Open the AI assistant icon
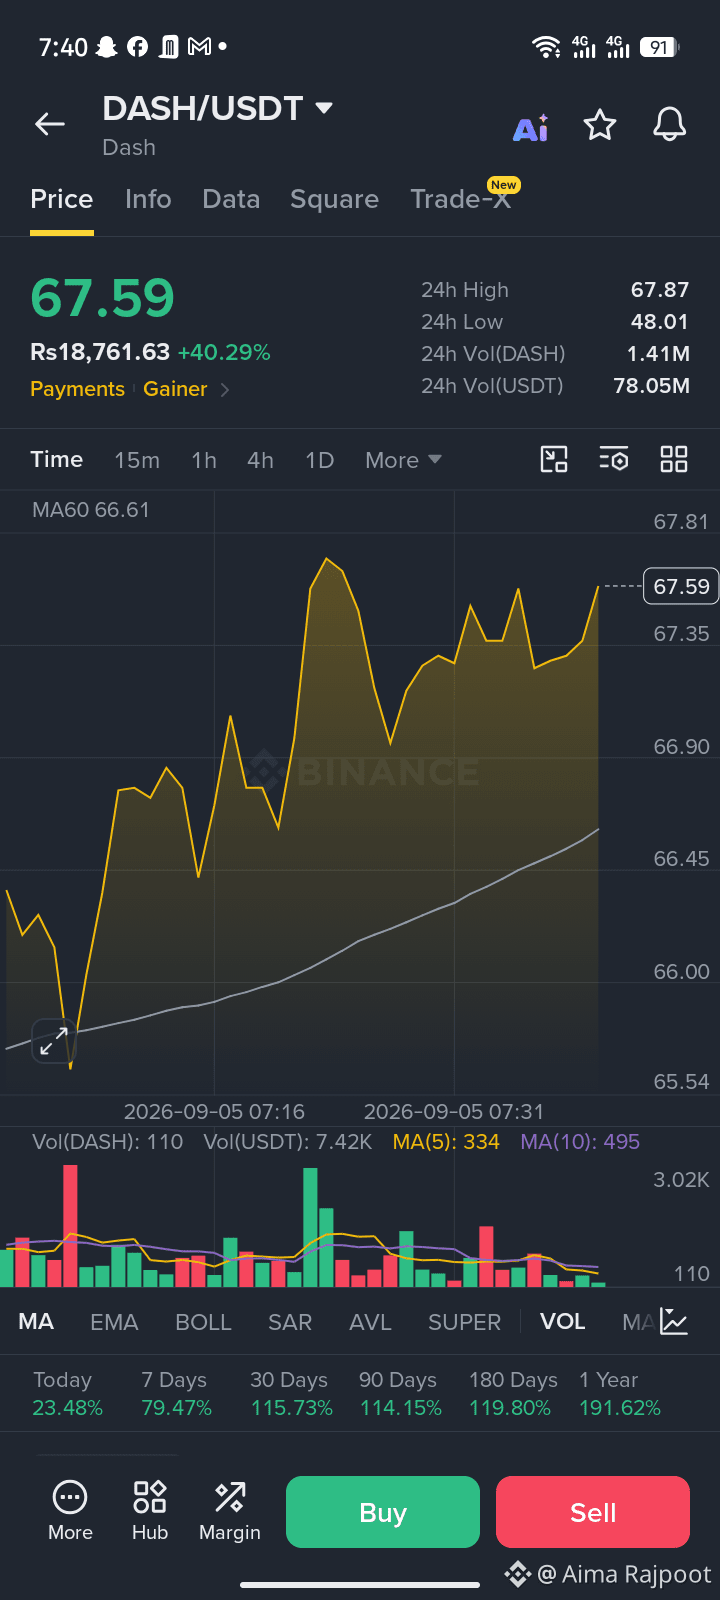Image resolution: width=720 pixels, height=1600 pixels. (531, 127)
